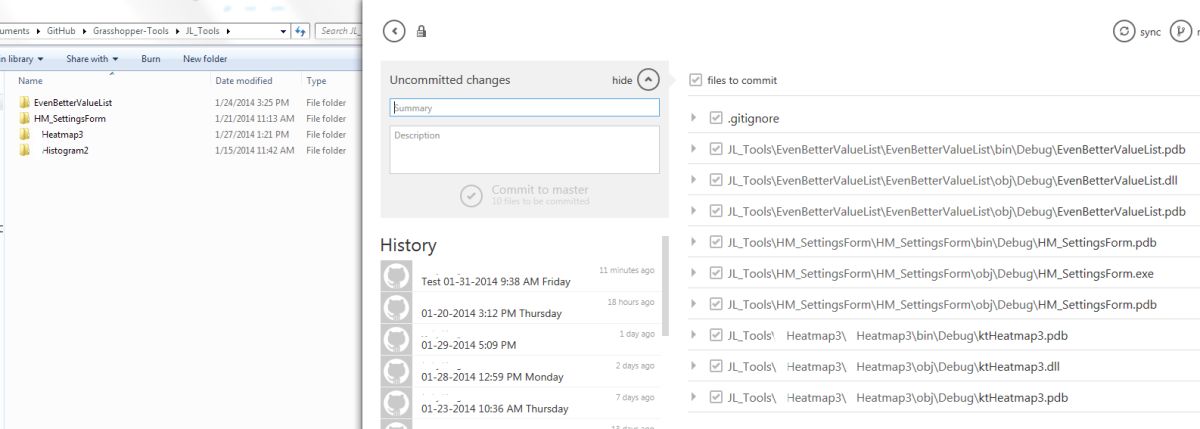Click GitHub breadcrumb in Explorer address bar

[x=60, y=31]
